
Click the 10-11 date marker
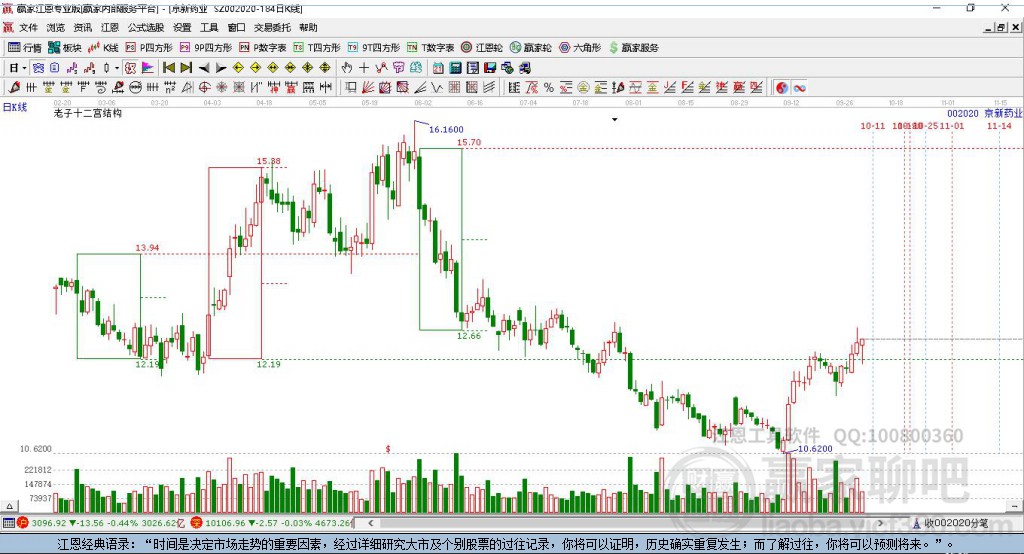872,125
